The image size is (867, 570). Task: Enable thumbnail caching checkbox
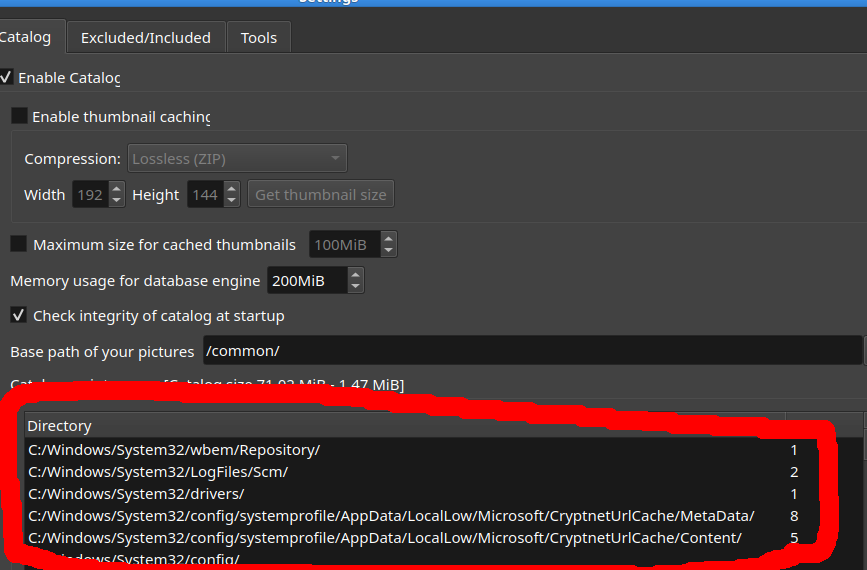point(19,116)
